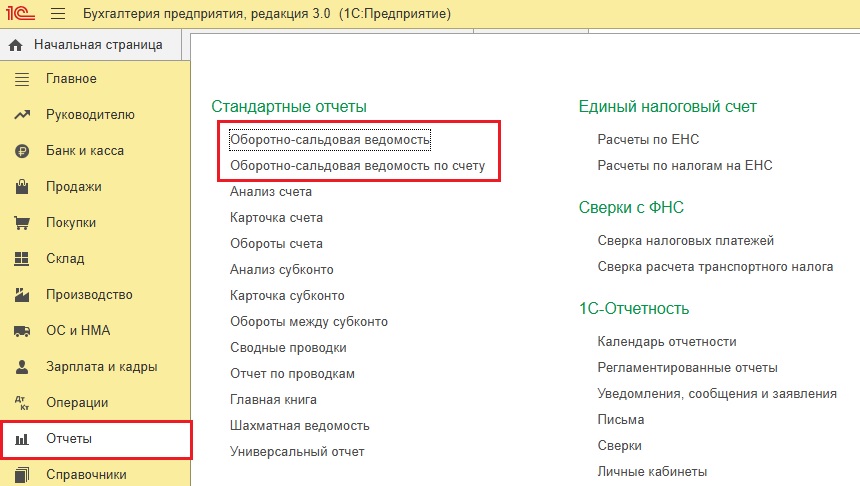Open the Универсальный отчет link

[297, 452]
